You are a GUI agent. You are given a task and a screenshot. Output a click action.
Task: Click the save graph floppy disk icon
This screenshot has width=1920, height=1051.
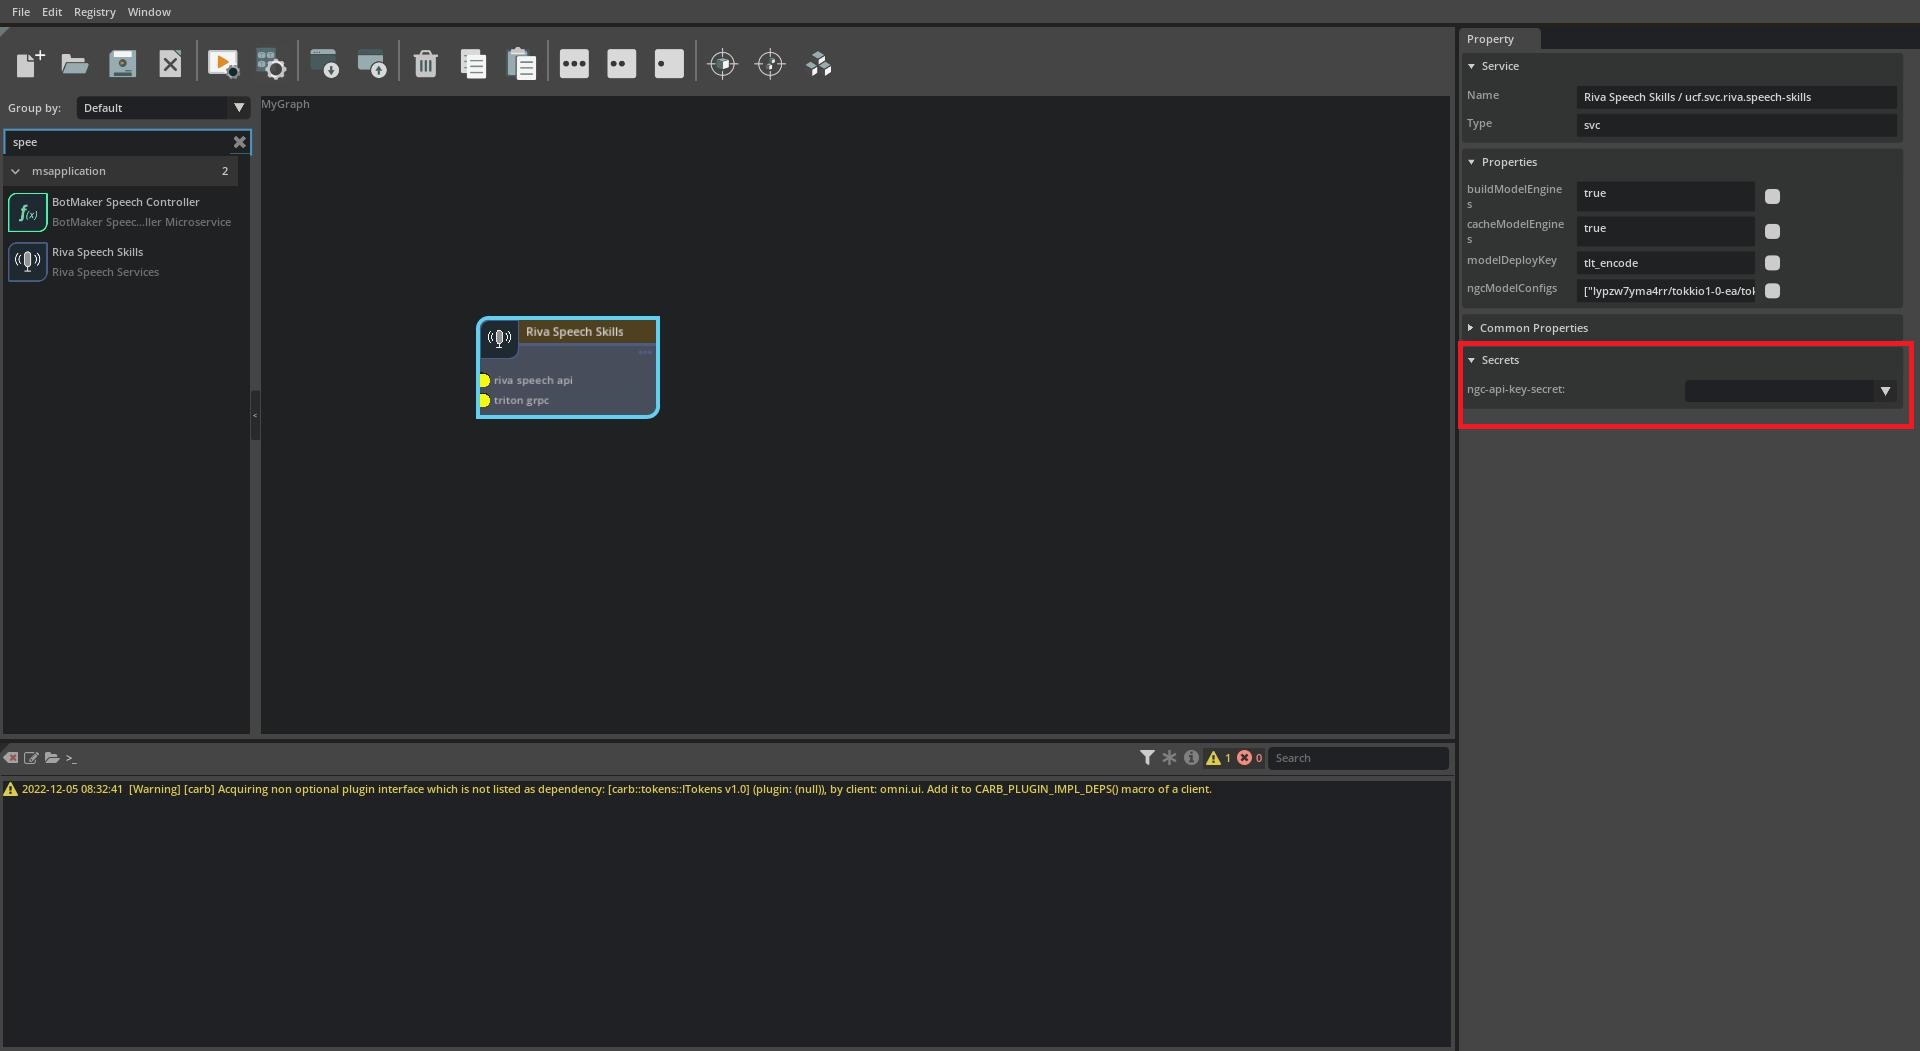(x=122, y=64)
